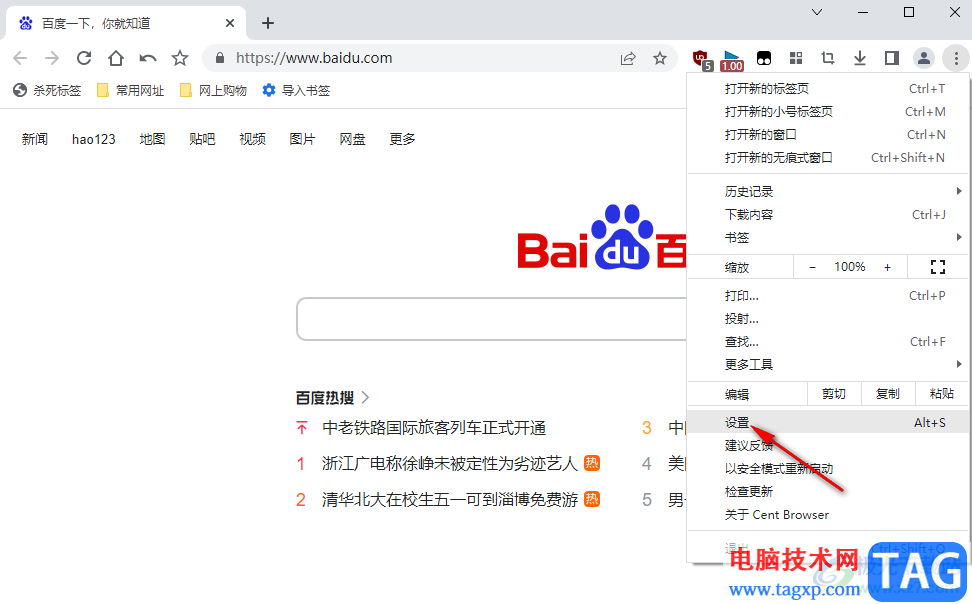972x604 pixels.
Task: Open the 杀死标签 bookmark
Action: 47,91
